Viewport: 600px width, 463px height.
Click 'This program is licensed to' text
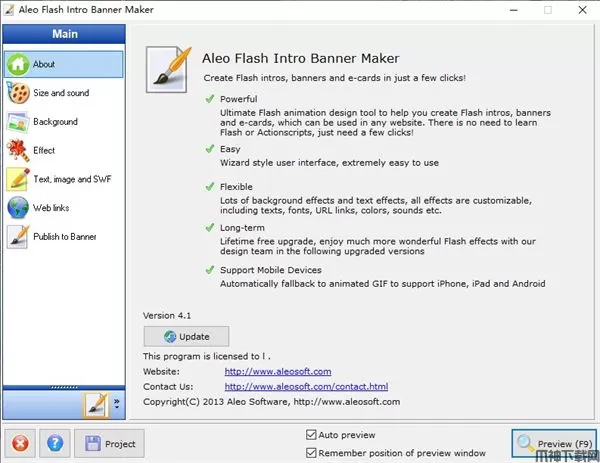coord(207,356)
